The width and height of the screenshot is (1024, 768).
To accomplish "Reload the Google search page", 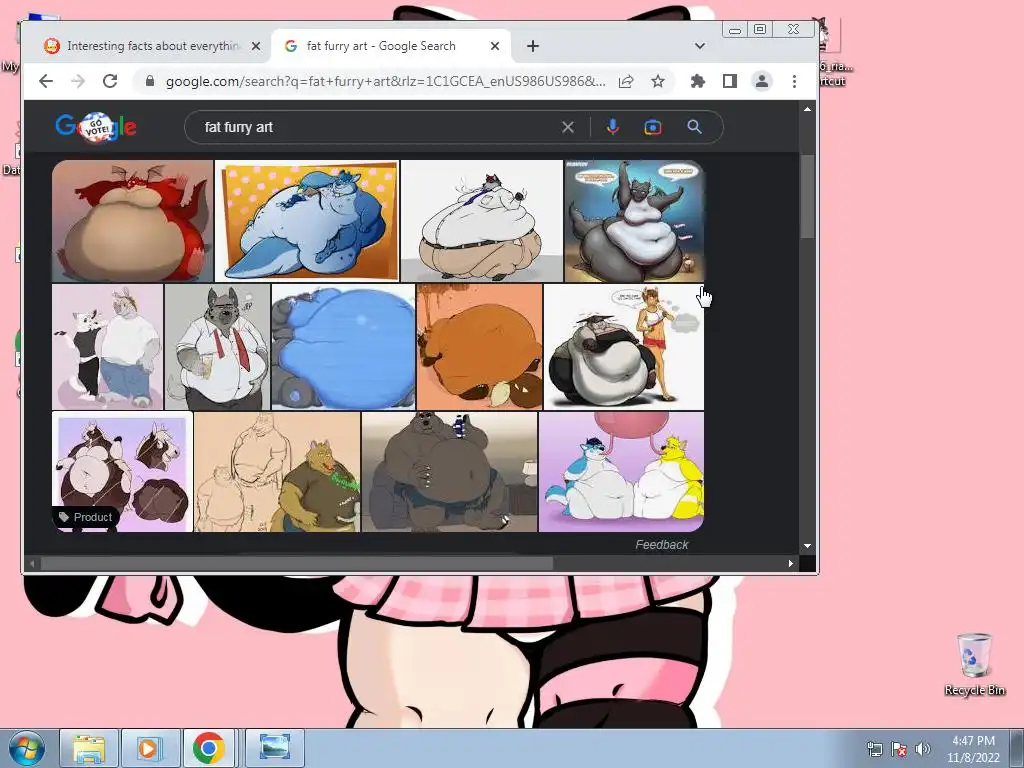I will click(110, 81).
